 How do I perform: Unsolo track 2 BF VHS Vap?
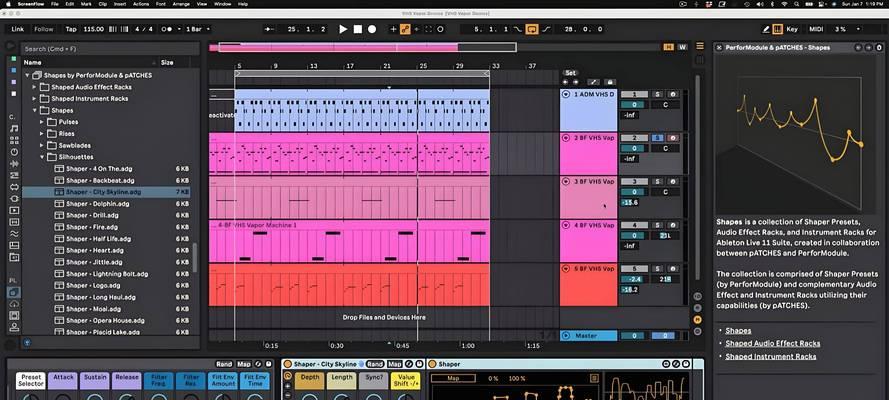[x=657, y=138]
